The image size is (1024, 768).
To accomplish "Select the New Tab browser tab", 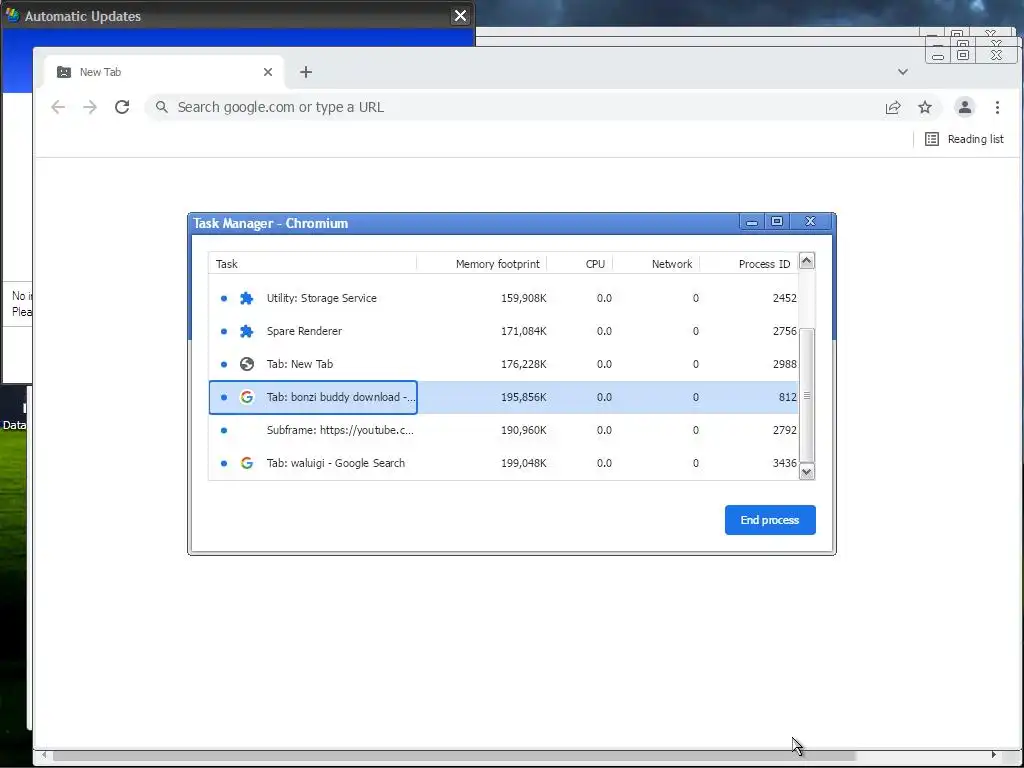I will (164, 72).
